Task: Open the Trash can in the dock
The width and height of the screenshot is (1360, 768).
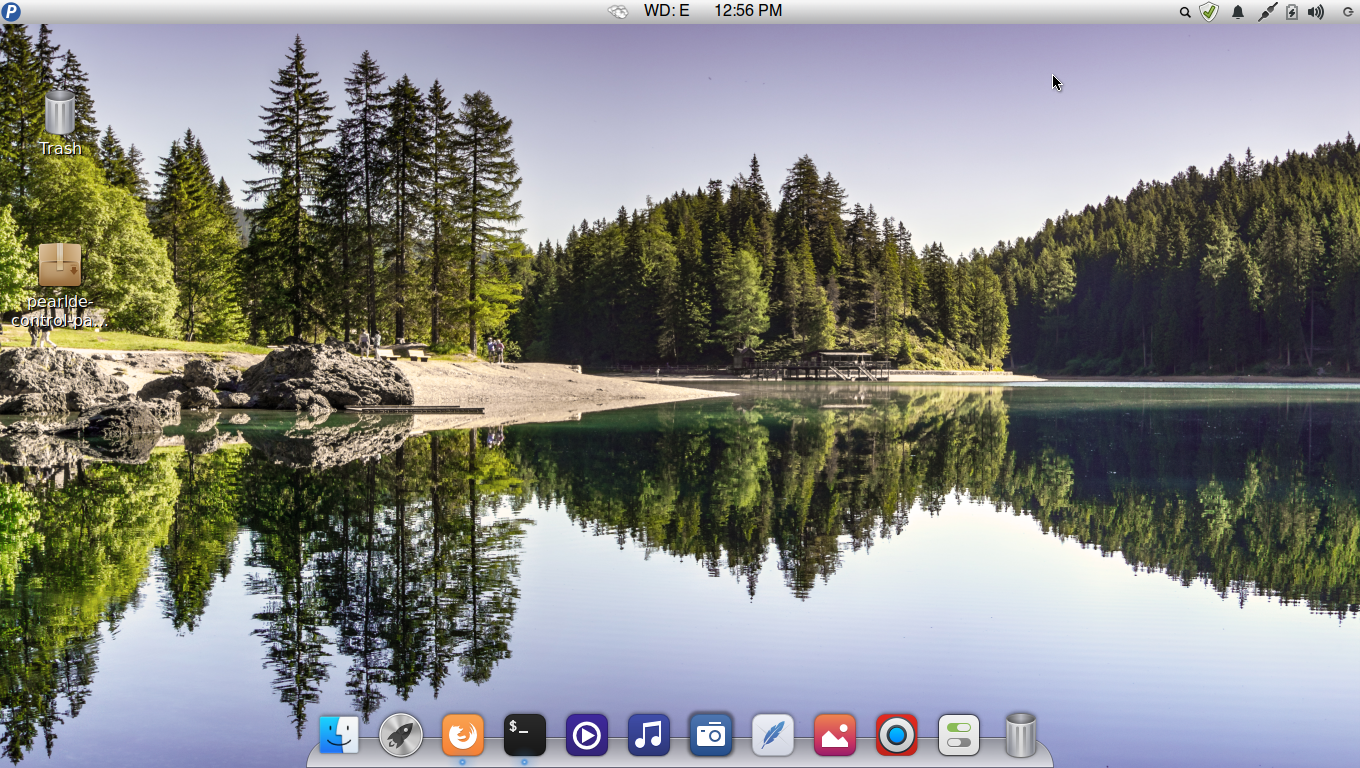Action: pos(1021,735)
